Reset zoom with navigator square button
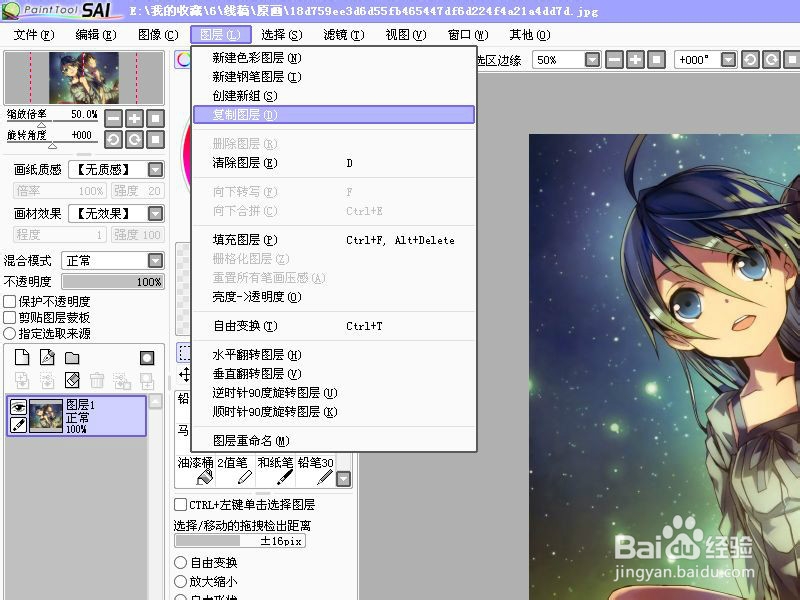 coord(155,119)
